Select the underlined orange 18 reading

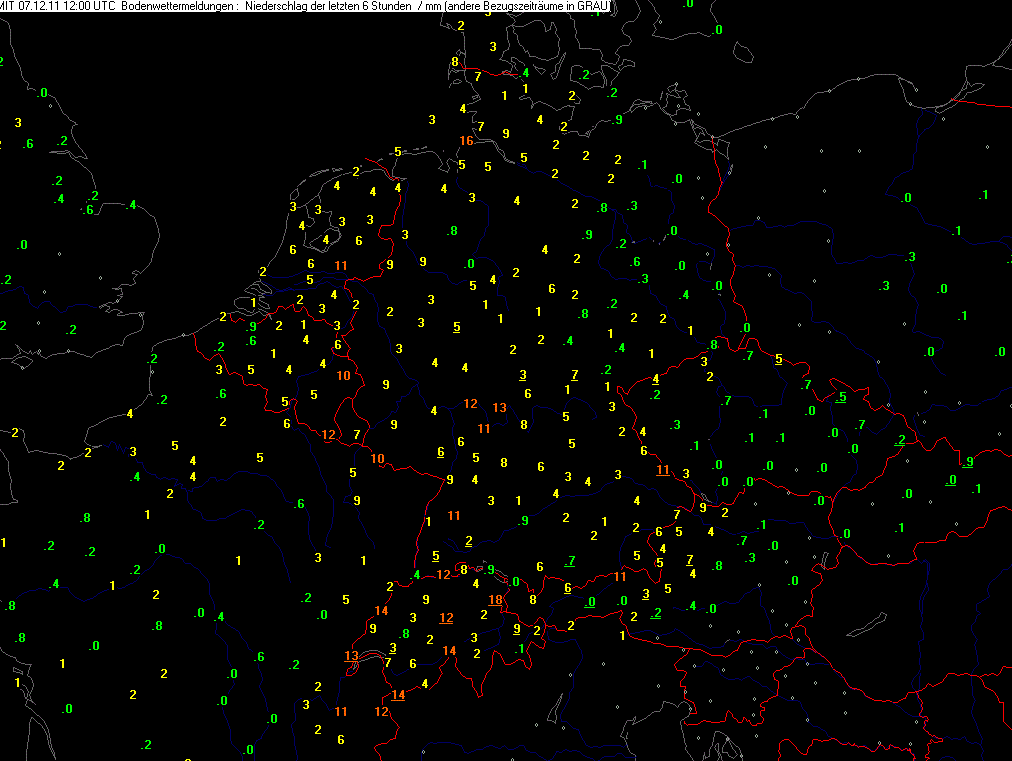[495, 600]
